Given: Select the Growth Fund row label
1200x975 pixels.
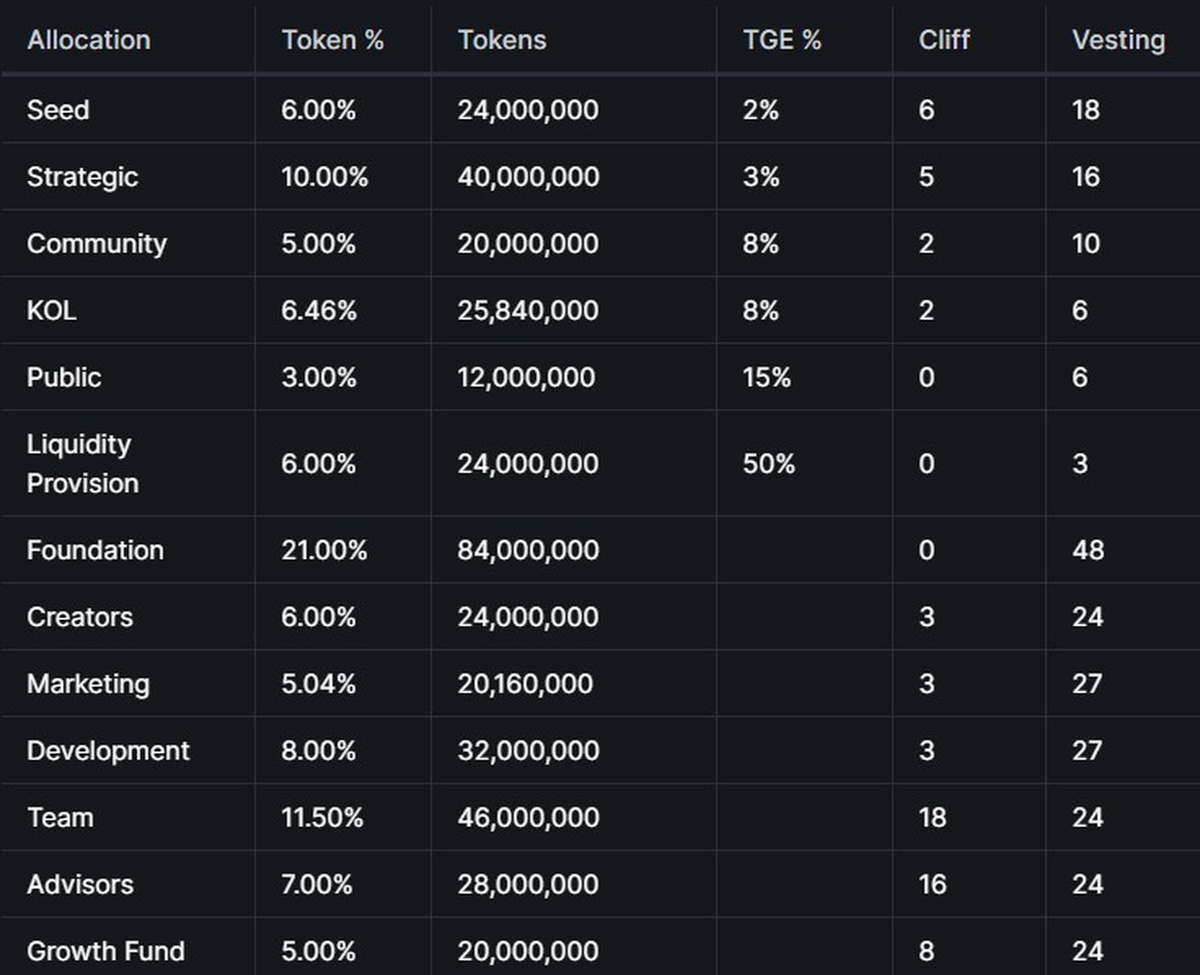Looking at the screenshot, I should coord(105,951).
